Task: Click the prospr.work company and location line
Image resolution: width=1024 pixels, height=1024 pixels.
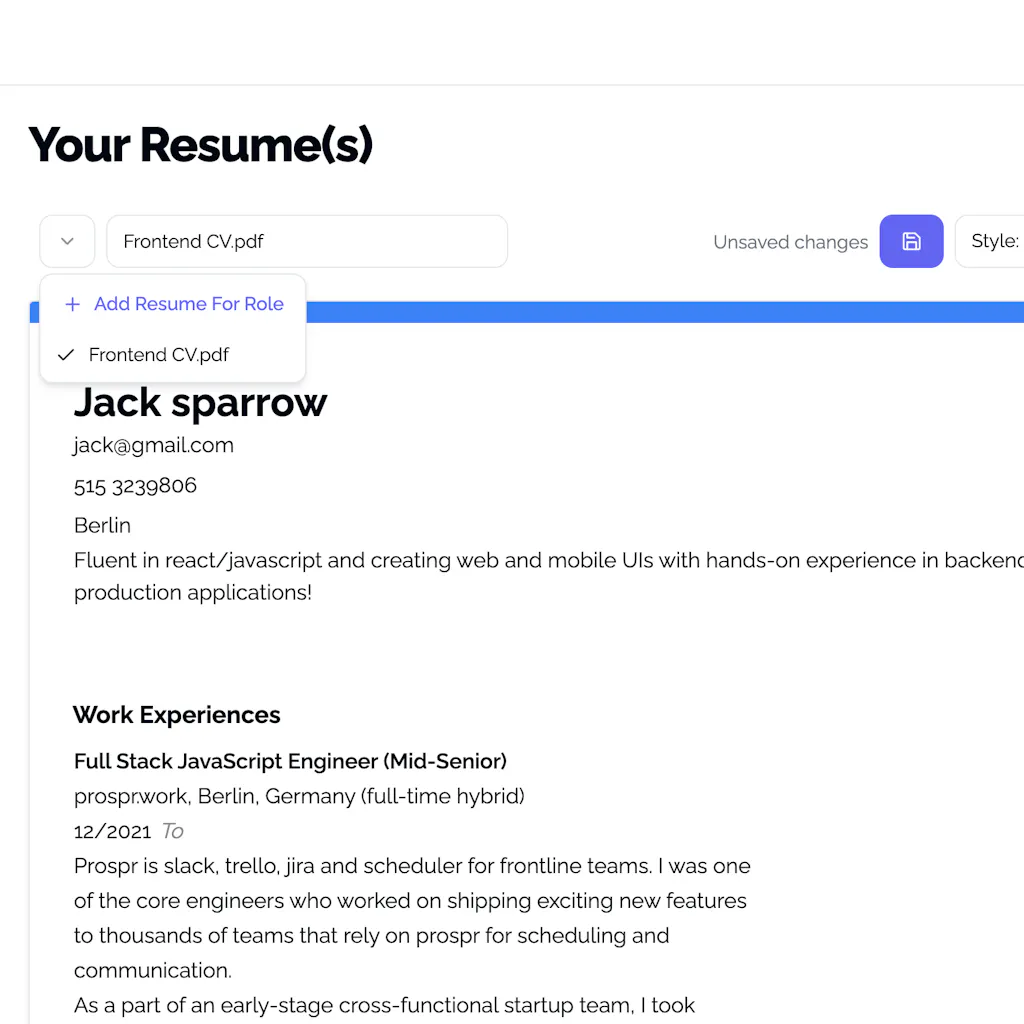Action: tap(299, 796)
